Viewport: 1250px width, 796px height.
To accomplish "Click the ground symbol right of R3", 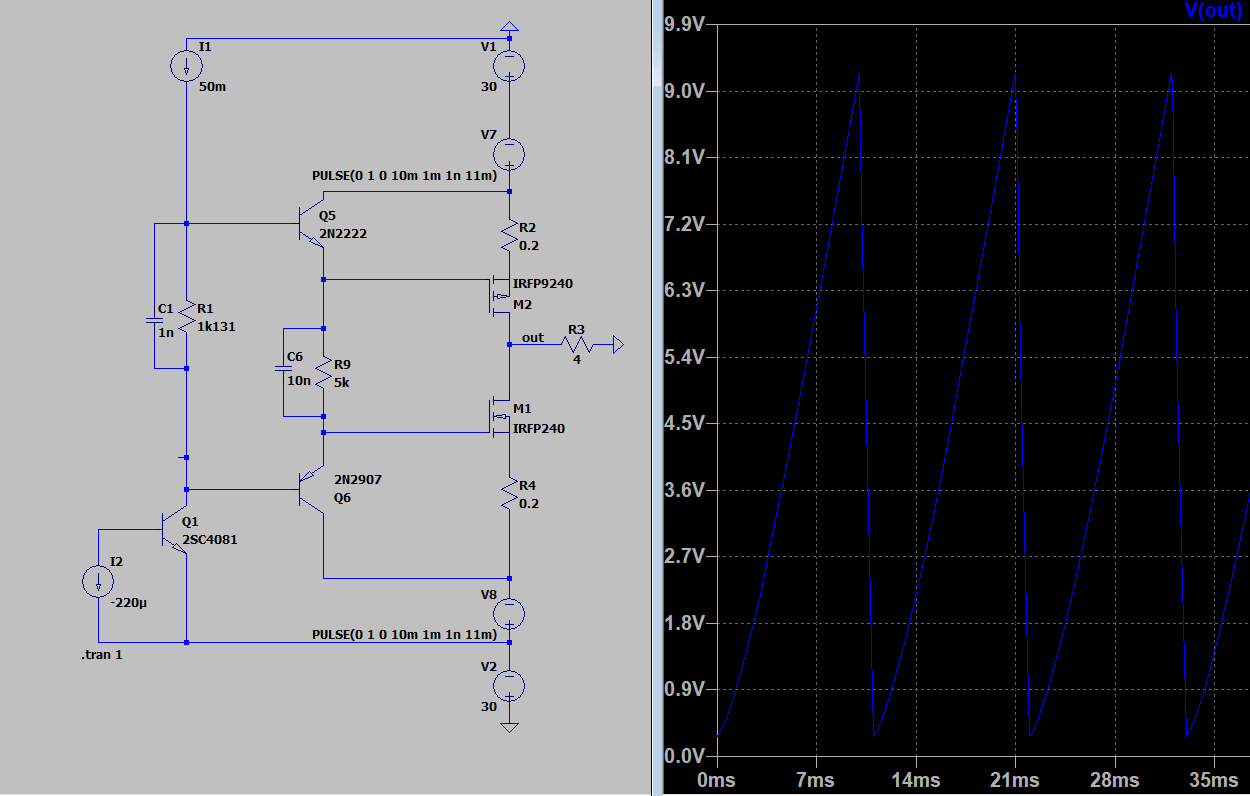I will (617, 345).
